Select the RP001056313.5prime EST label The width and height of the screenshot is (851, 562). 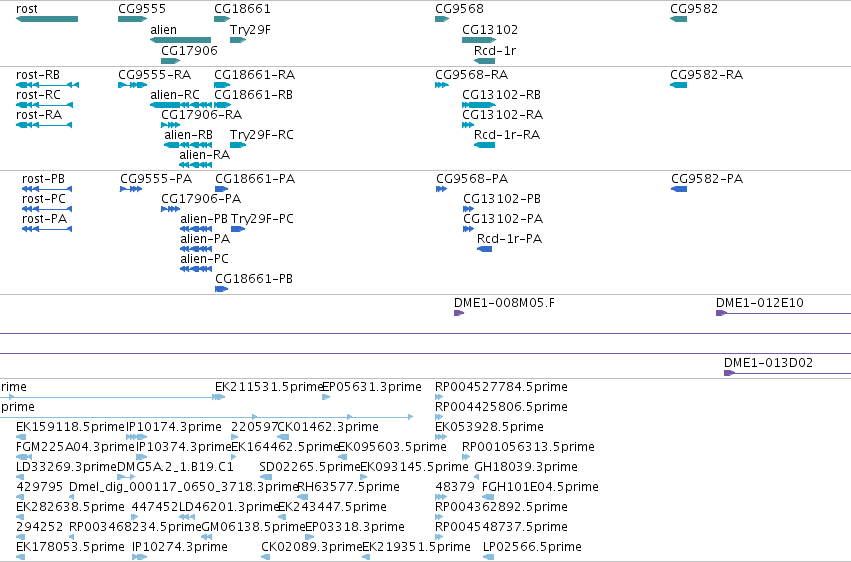(529, 447)
